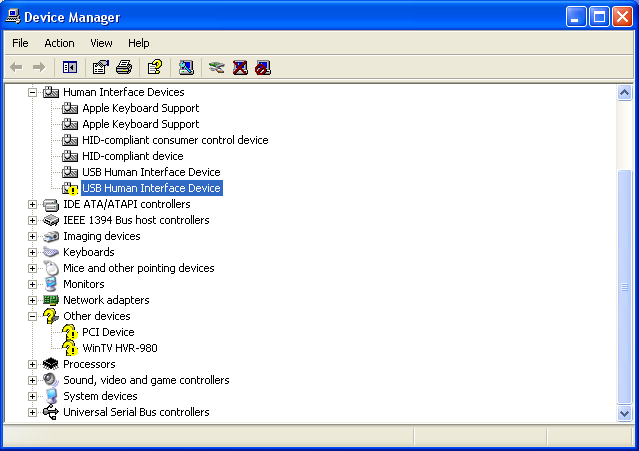Select the WinTV HVR-980 entry

120,348
